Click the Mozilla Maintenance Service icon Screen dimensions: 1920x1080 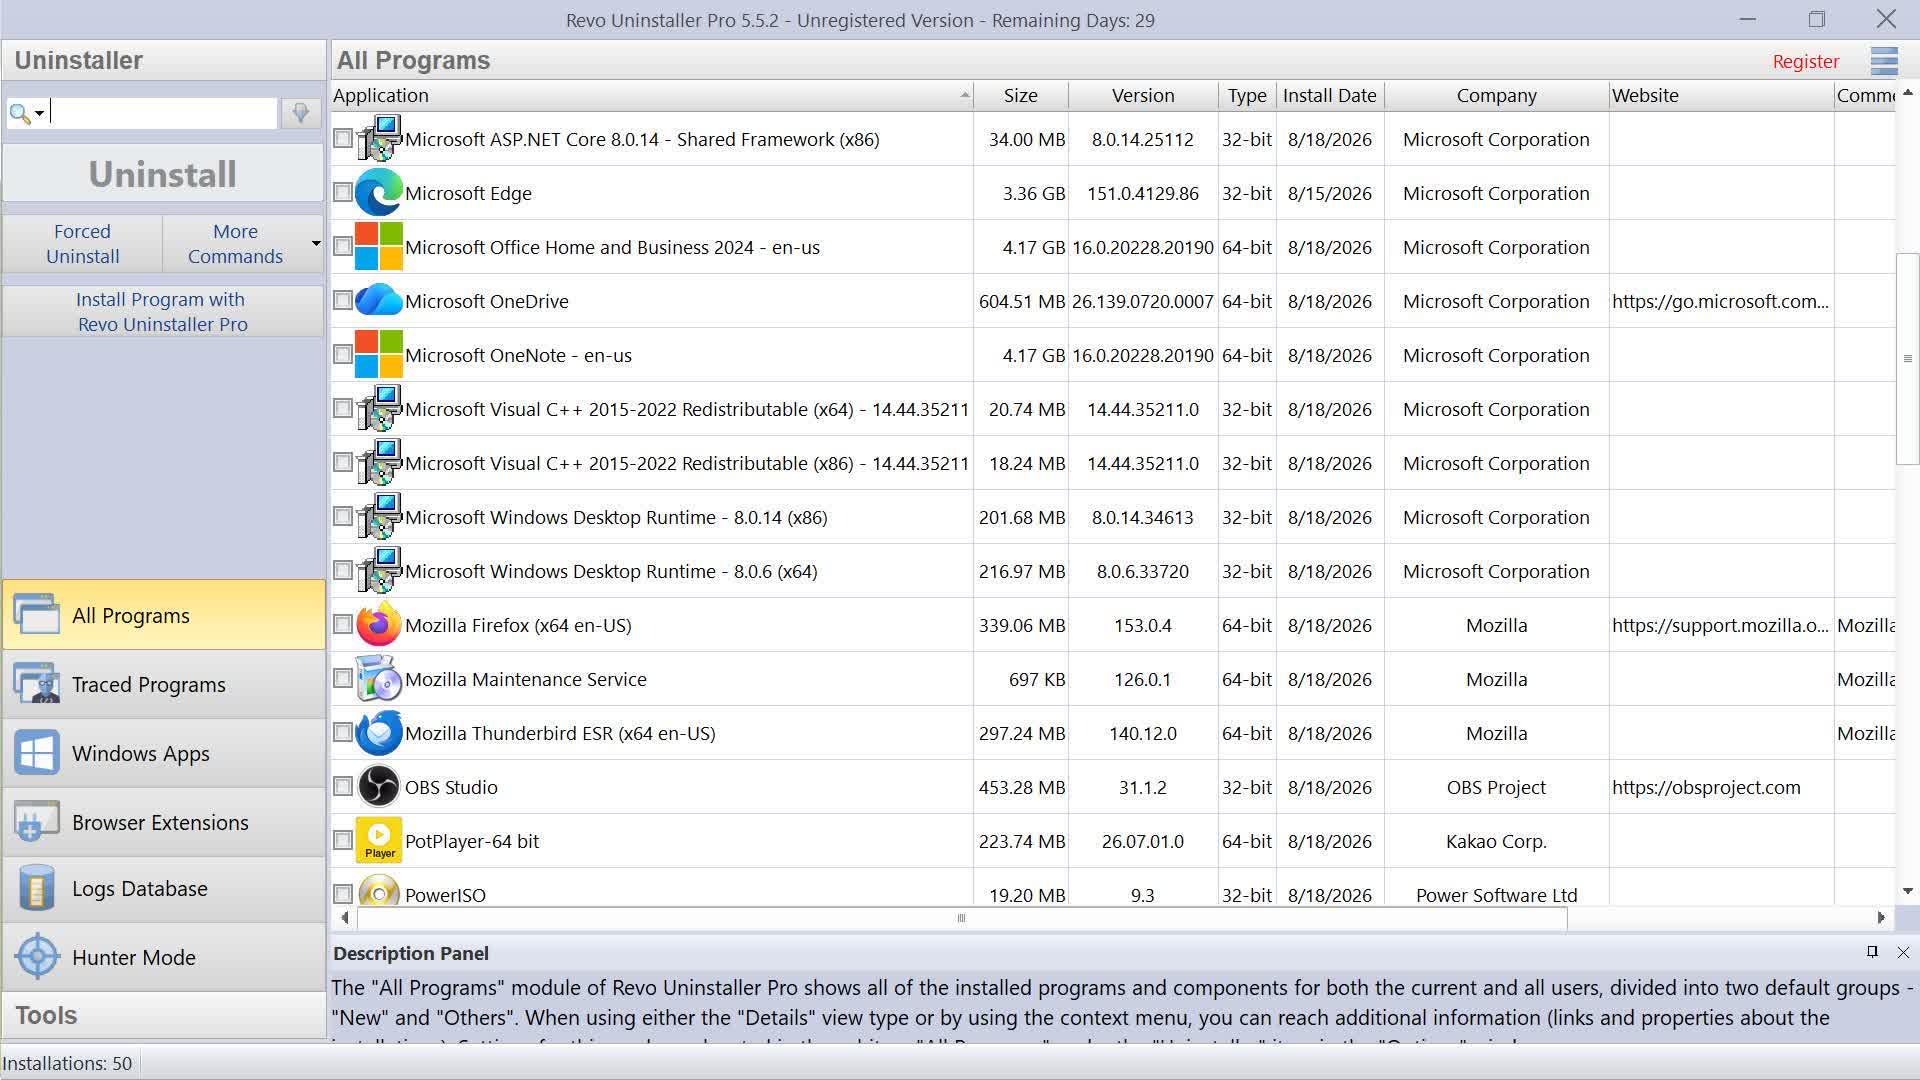point(379,679)
